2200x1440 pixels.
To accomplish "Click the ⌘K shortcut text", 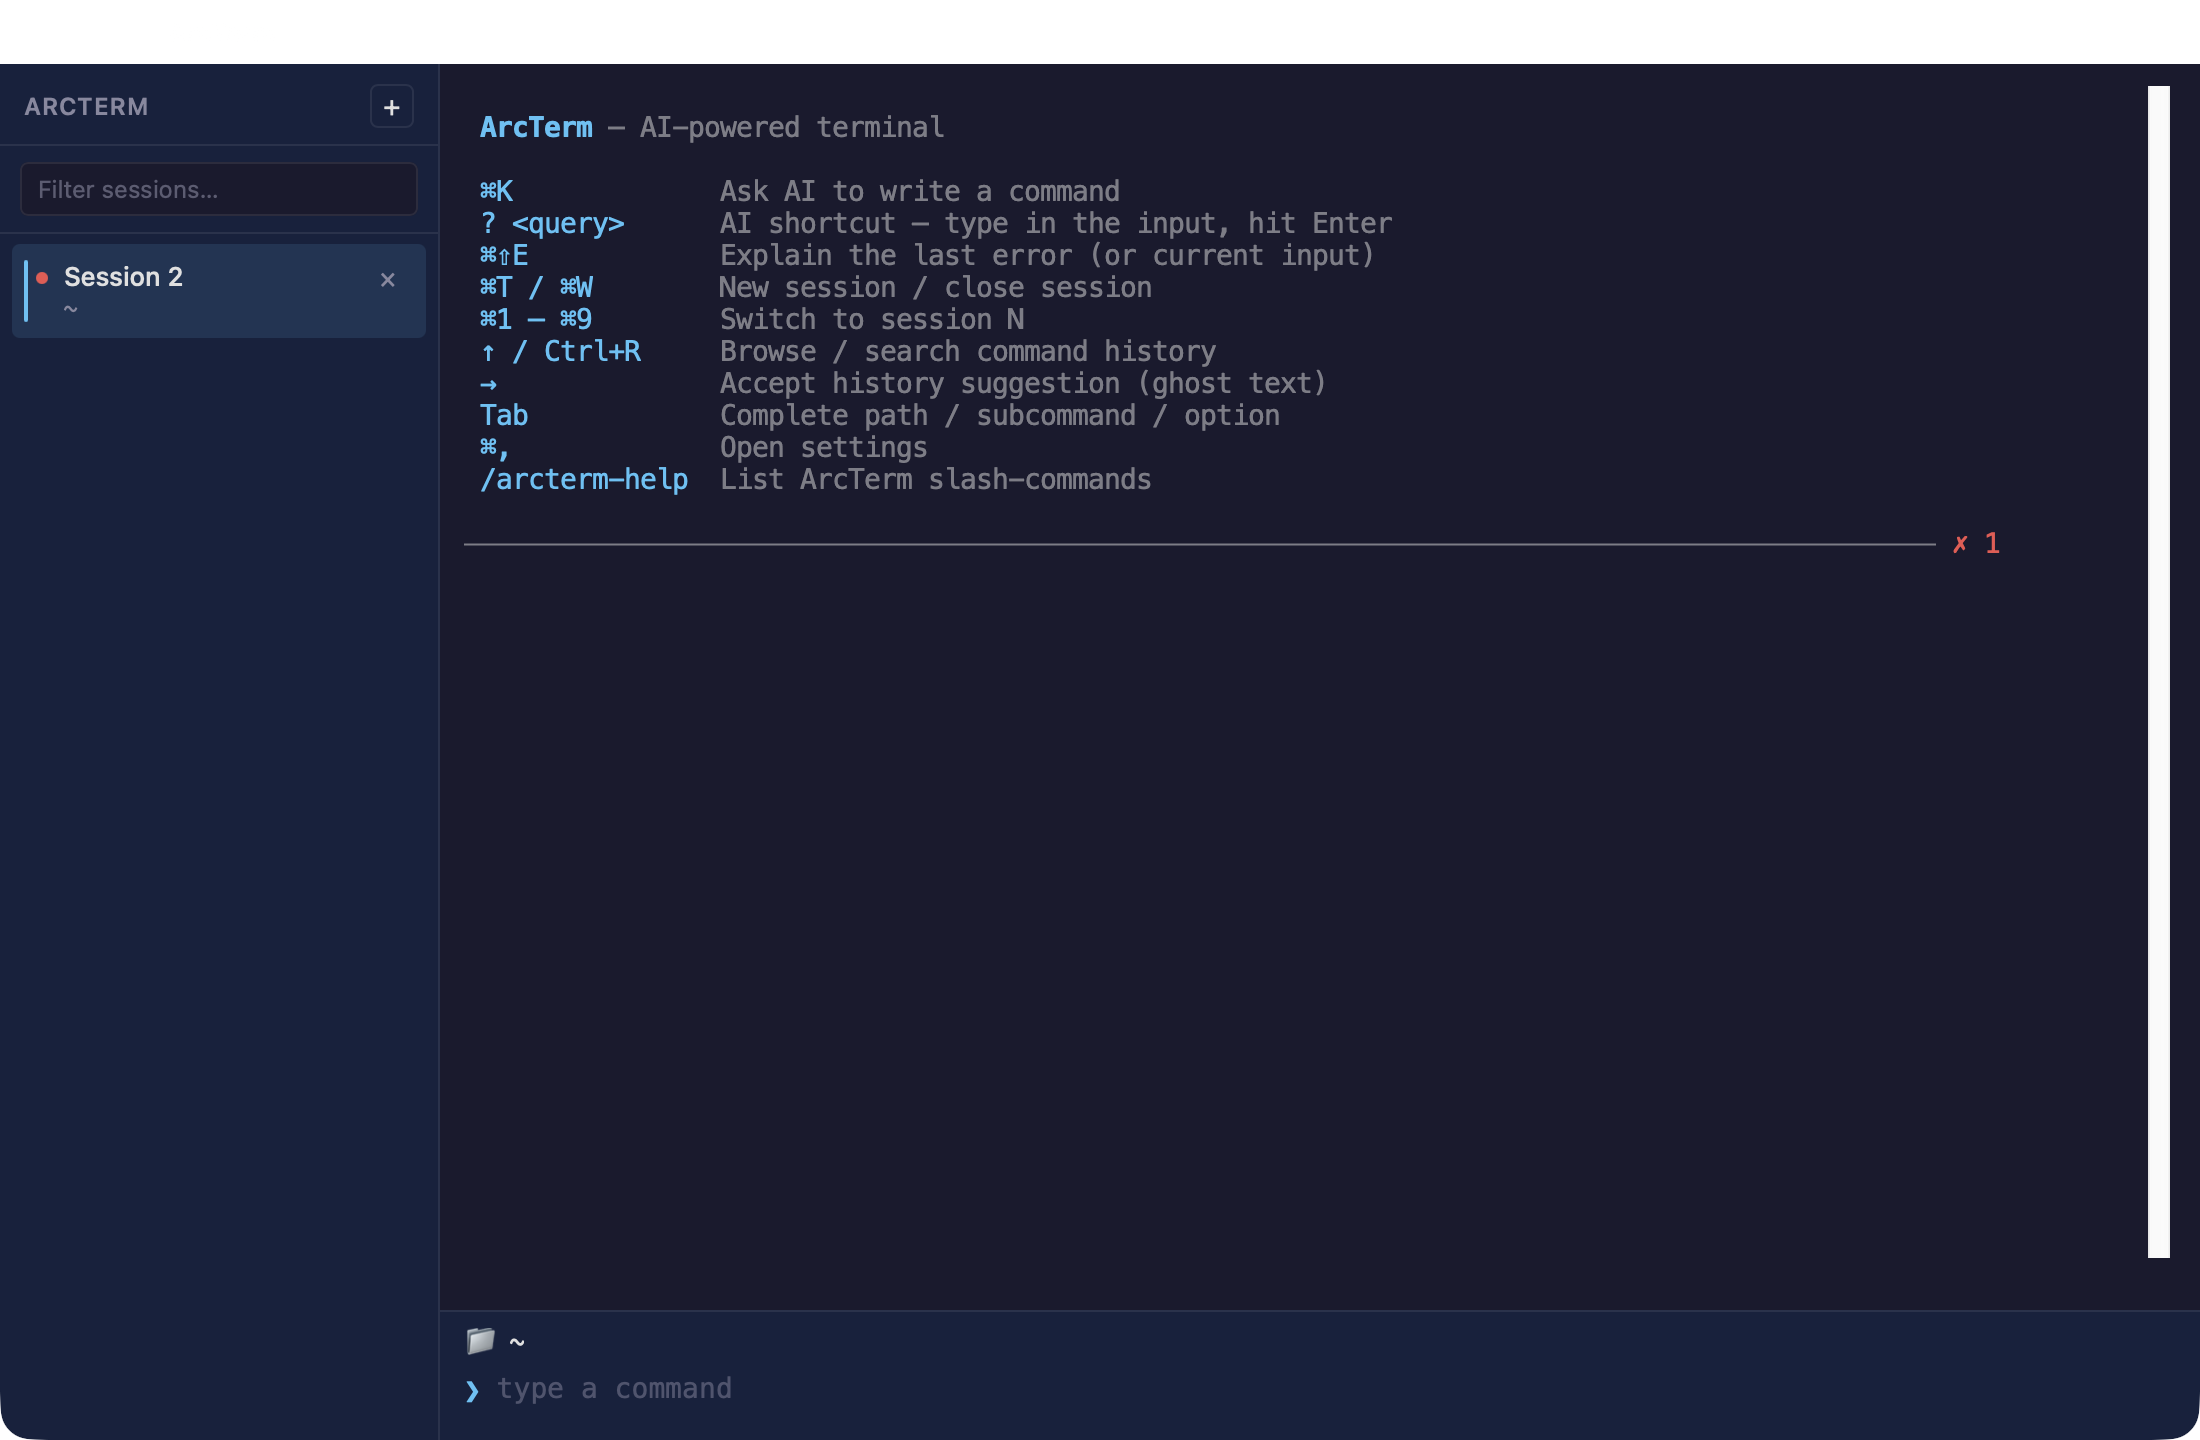I will coord(496,191).
